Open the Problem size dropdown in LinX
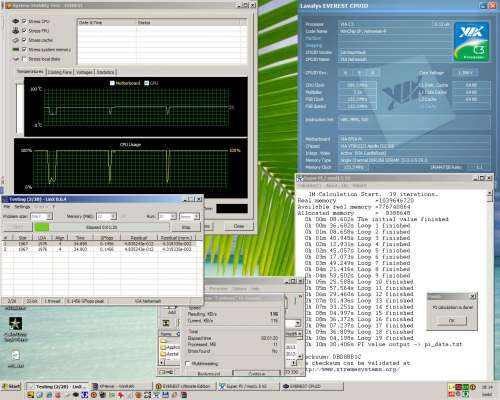Screen dimensions: 500x400 pyautogui.click(x=49, y=216)
